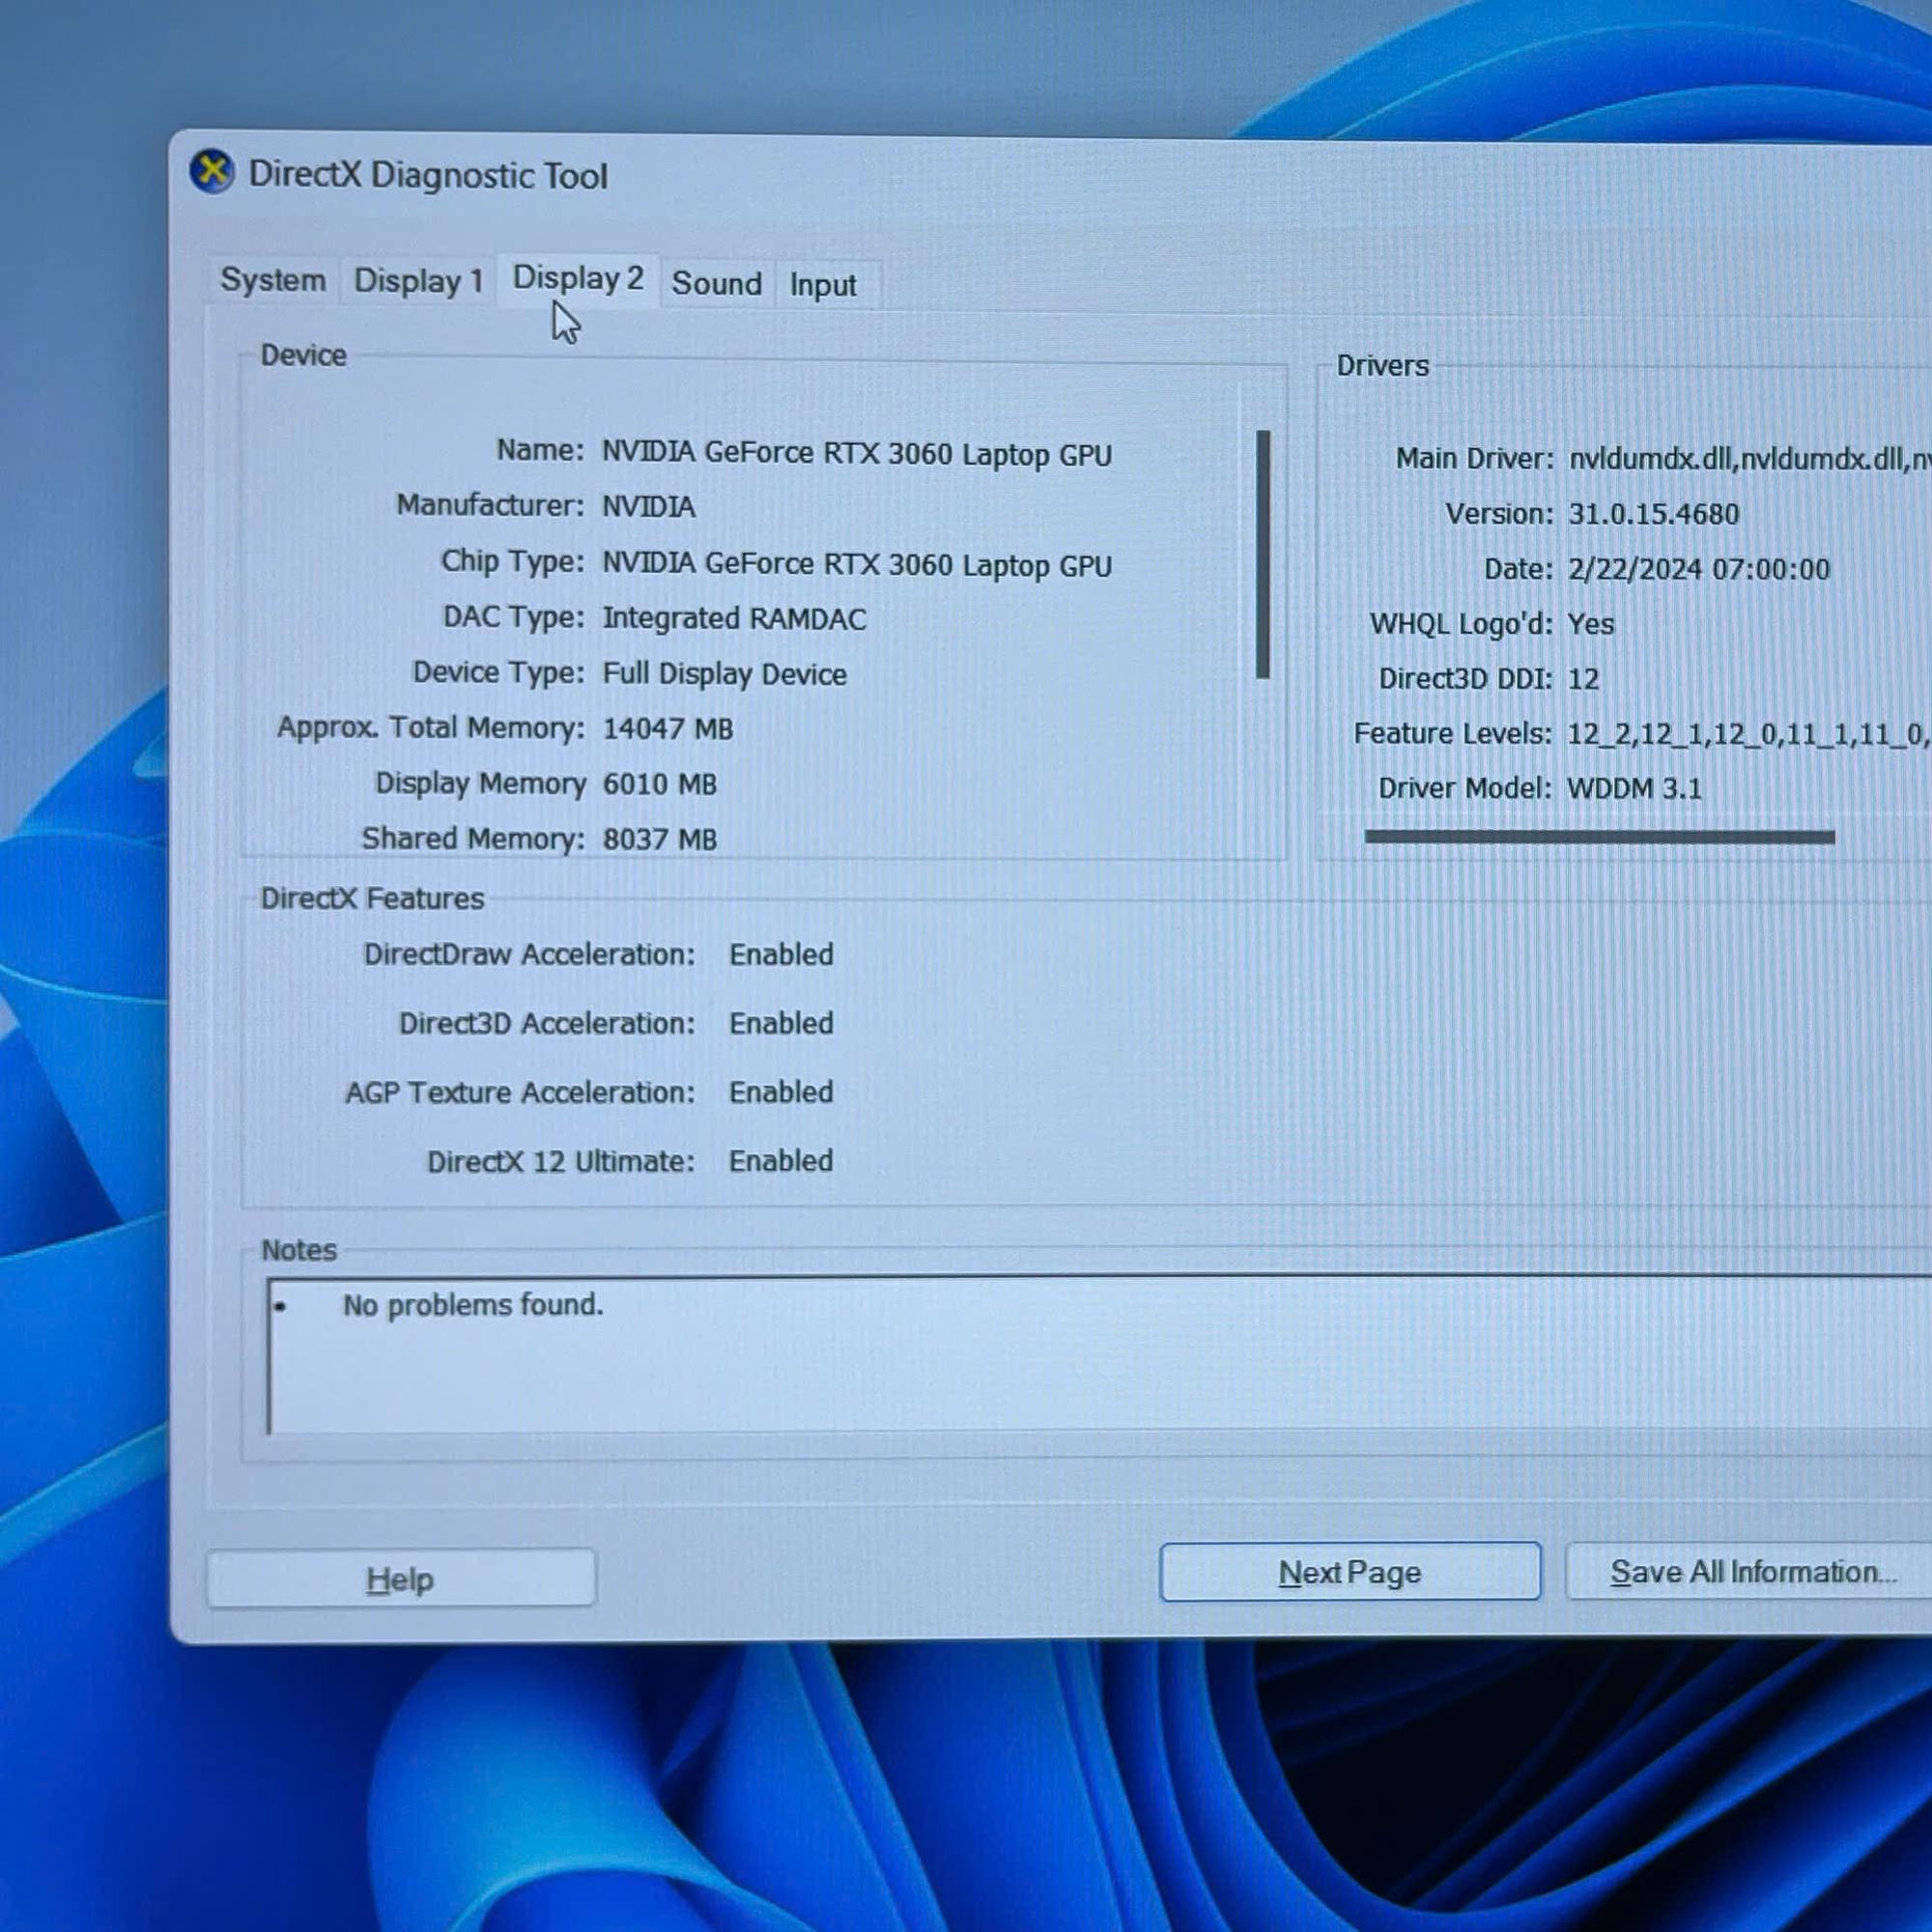1932x1932 pixels.
Task: Click the Name value 'NVIDIA GeForce RTX 3060 Laptop GPU'
Action: click(857, 454)
